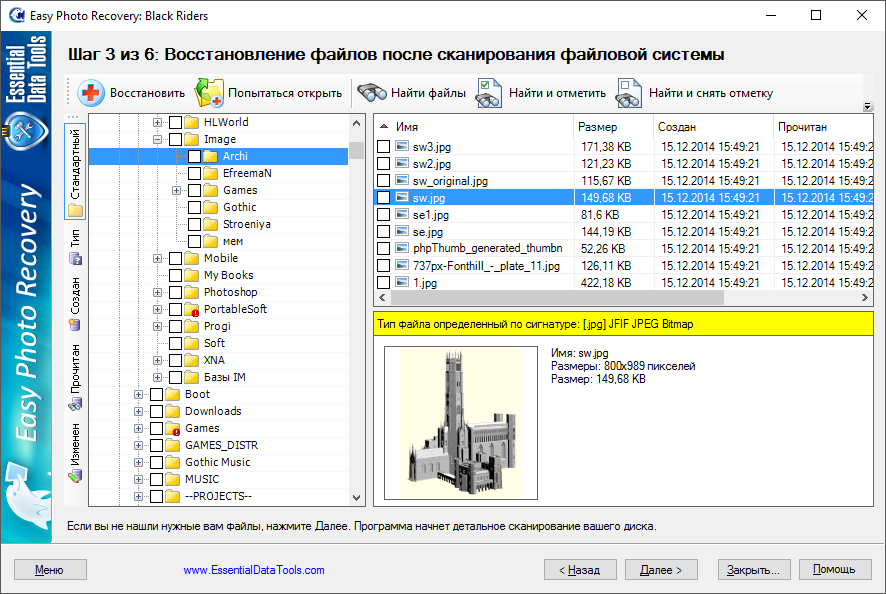Click the se.jpg image file icon
Viewport: 886px width, 594px height.
click(402, 231)
